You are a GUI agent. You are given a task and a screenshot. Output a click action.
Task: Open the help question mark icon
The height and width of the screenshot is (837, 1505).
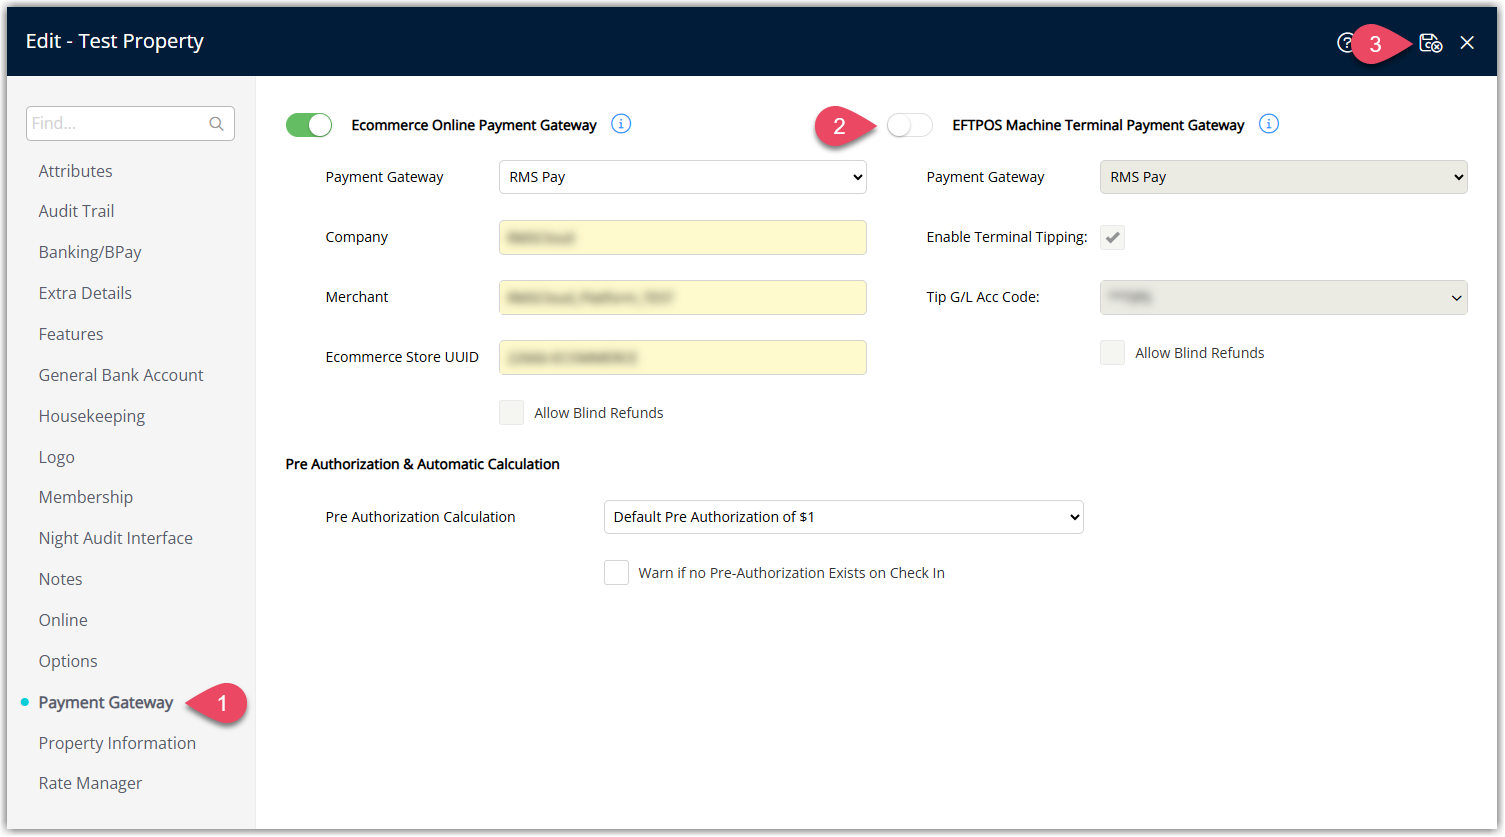pos(1346,43)
